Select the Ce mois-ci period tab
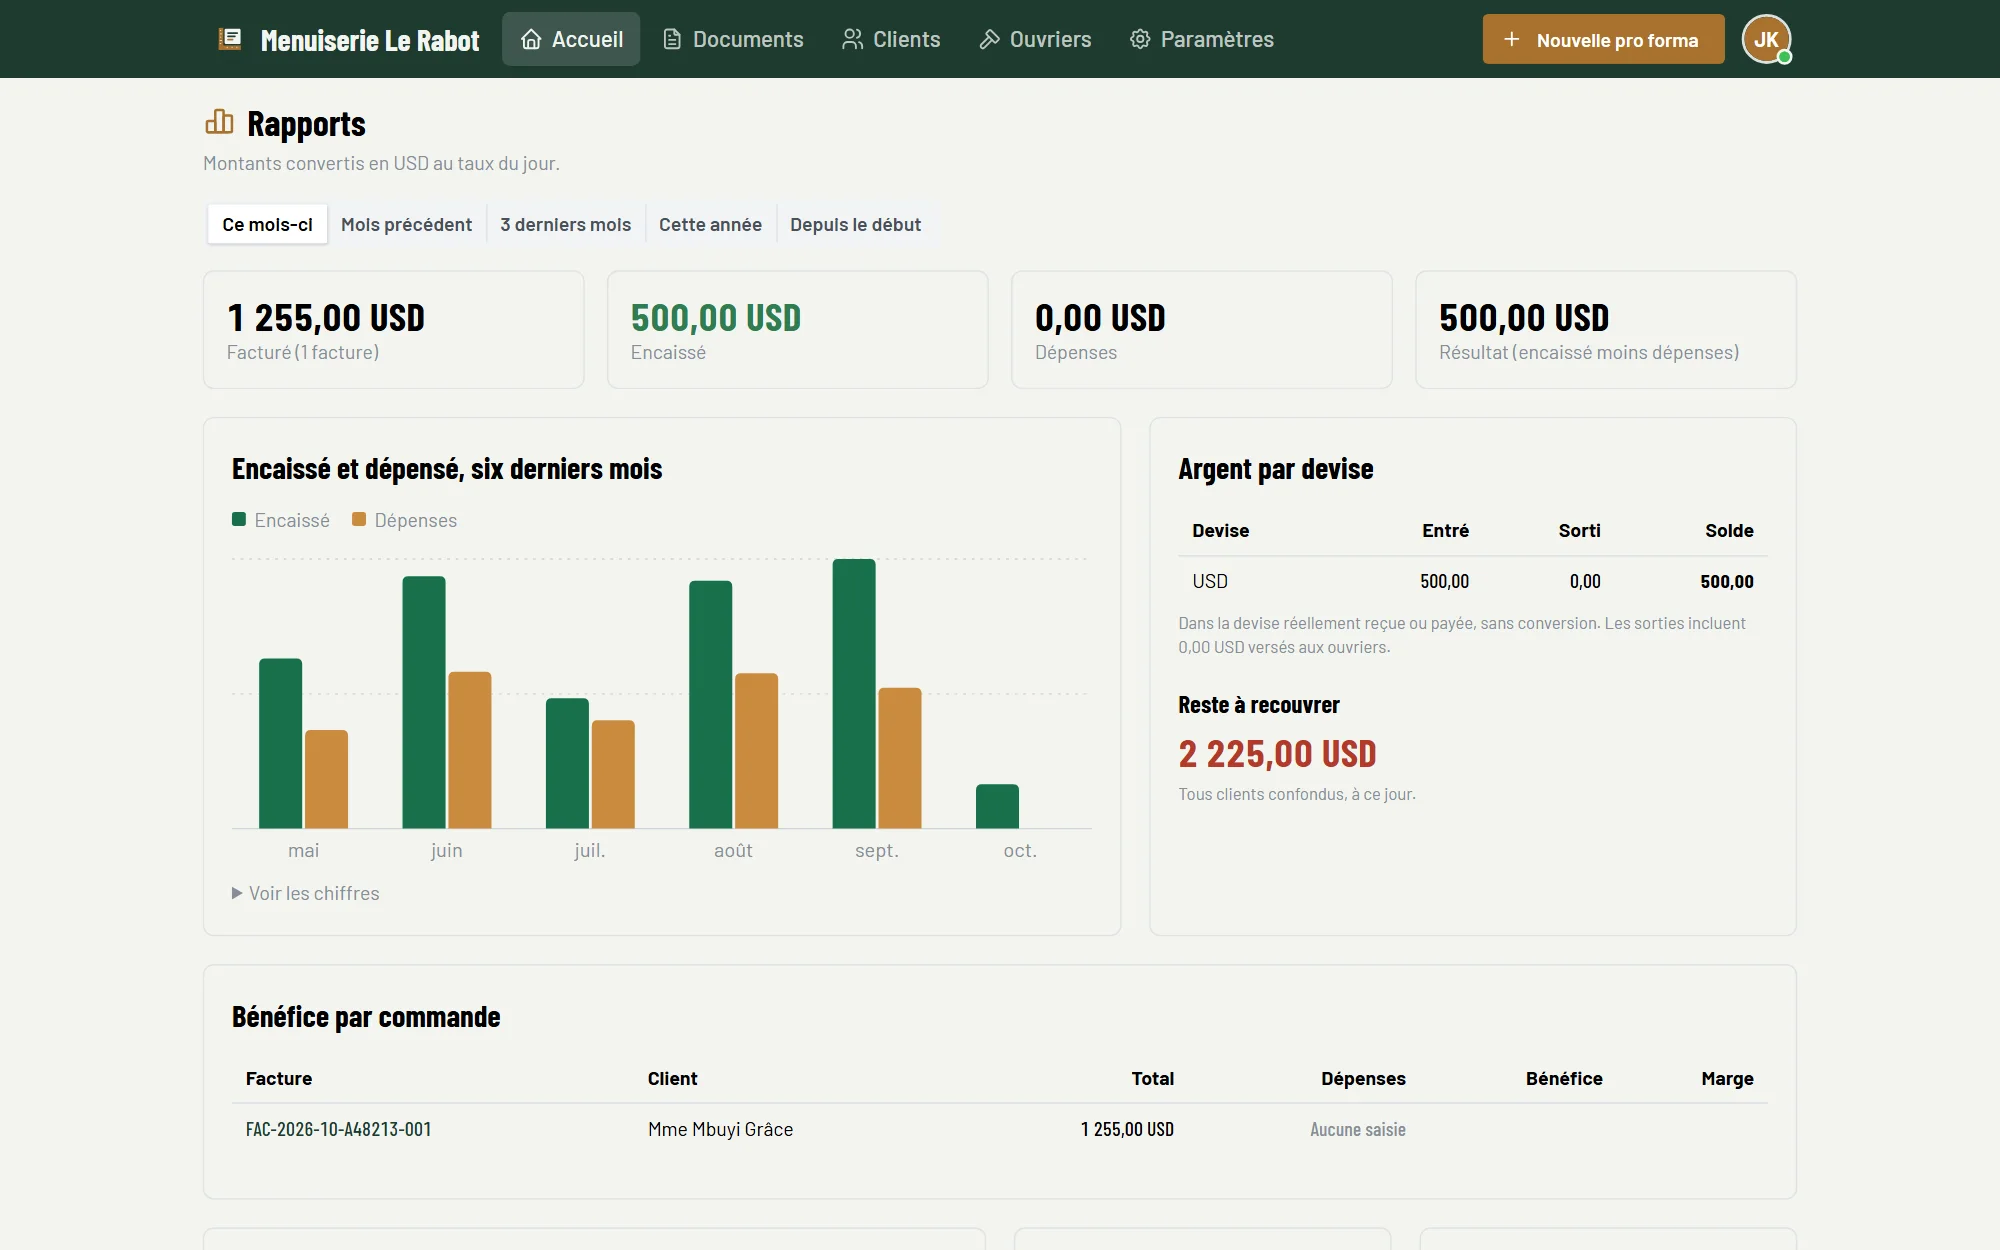Viewport: 2000px width, 1250px height. click(x=267, y=224)
